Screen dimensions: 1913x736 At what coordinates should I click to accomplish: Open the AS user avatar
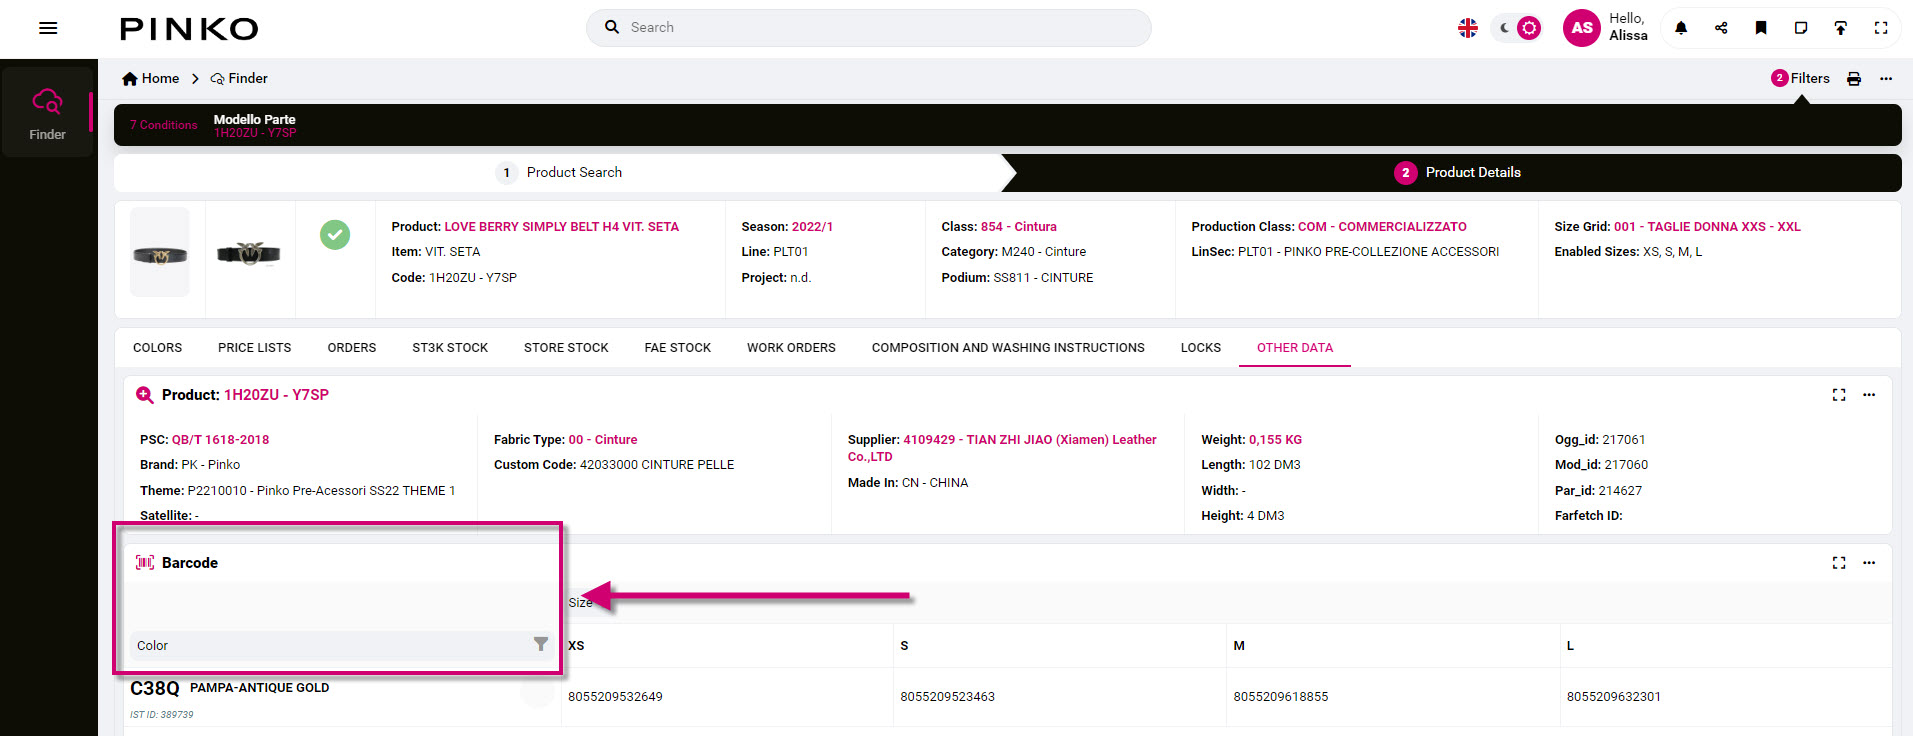click(x=1582, y=28)
